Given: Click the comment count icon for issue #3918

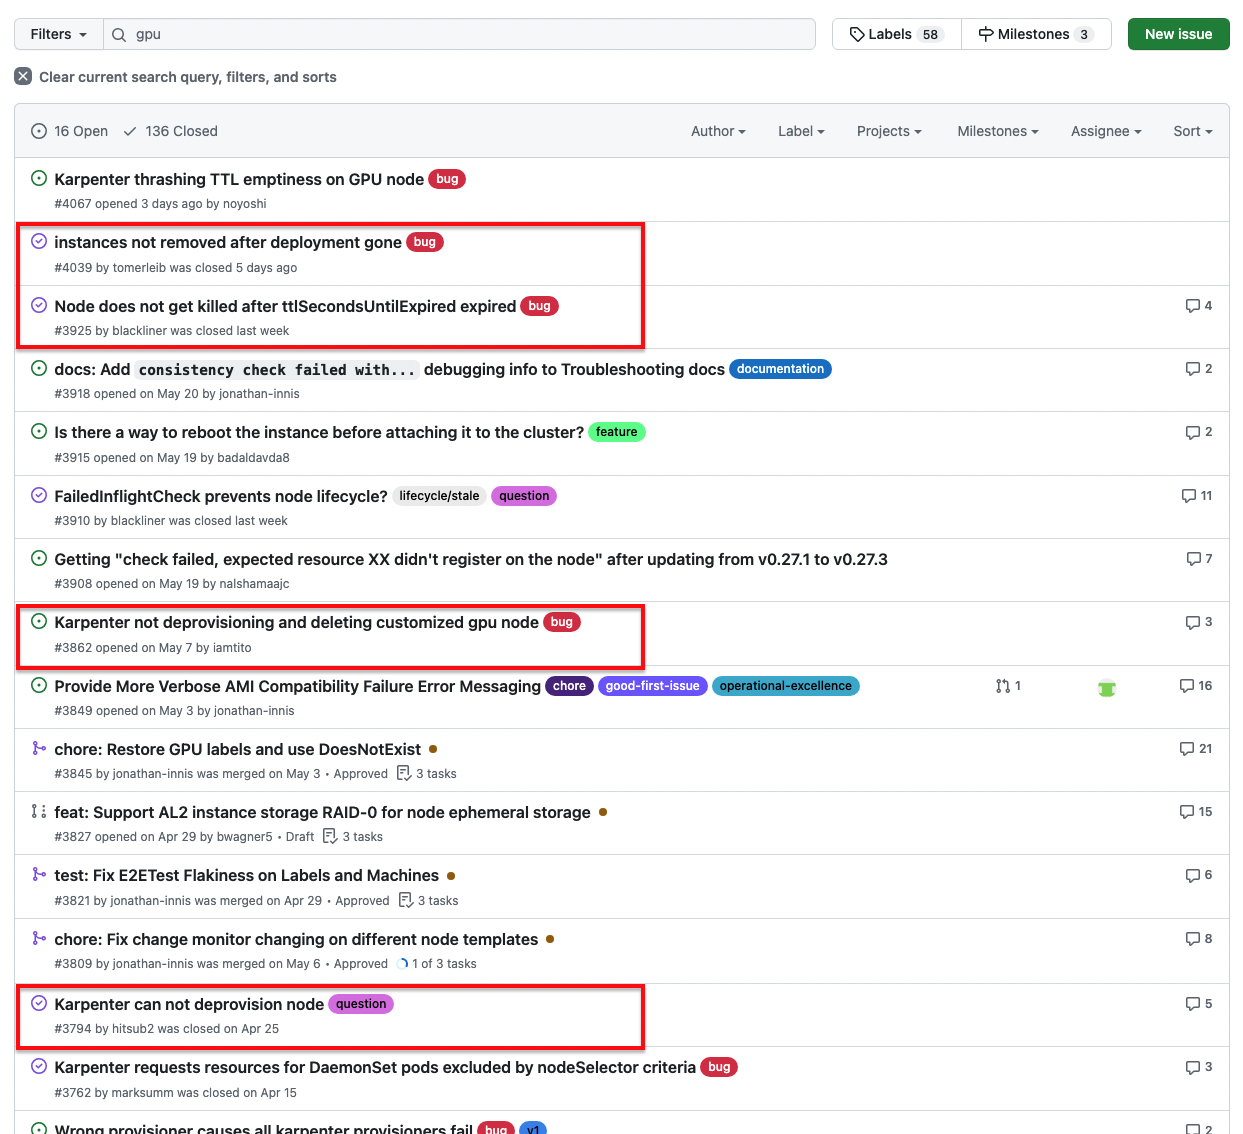Looking at the screenshot, I should coord(1192,369).
